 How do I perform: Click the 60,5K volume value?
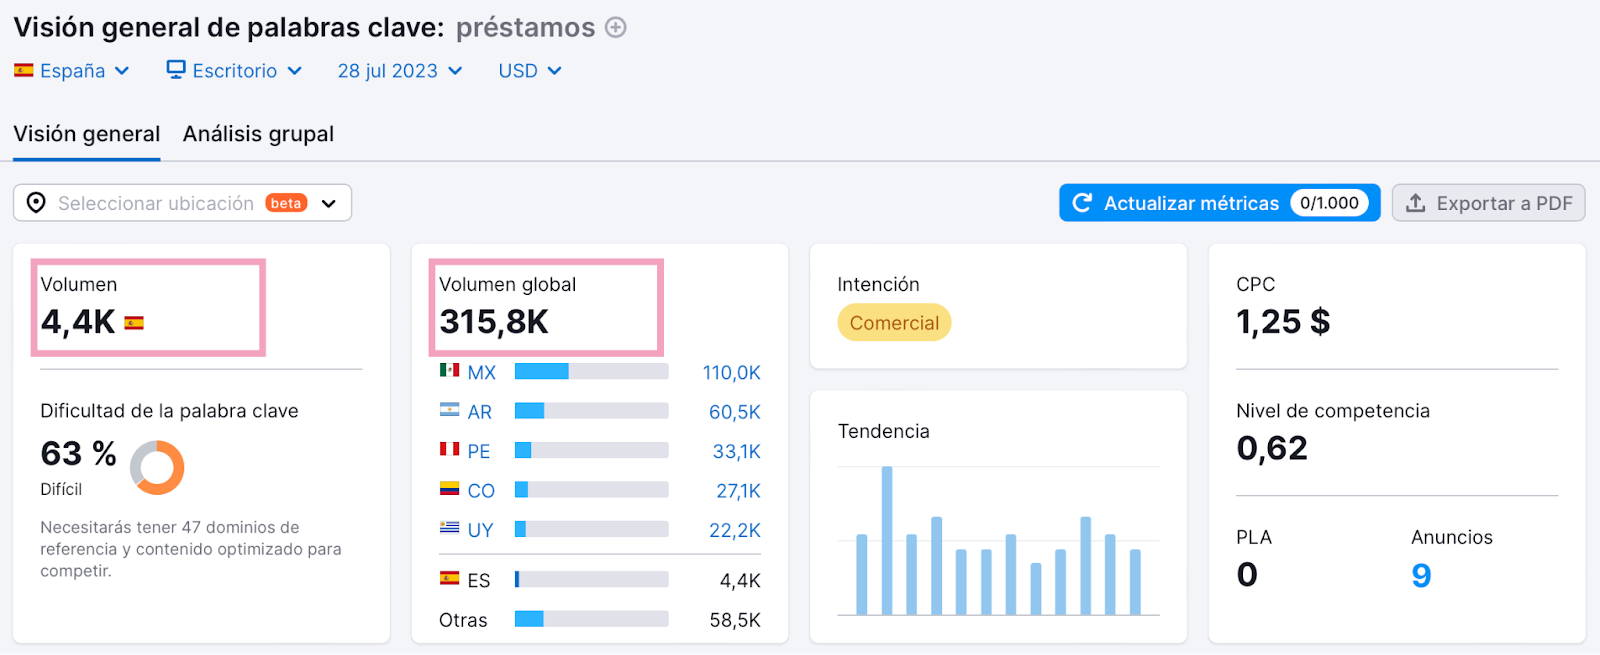(x=734, y=412)
